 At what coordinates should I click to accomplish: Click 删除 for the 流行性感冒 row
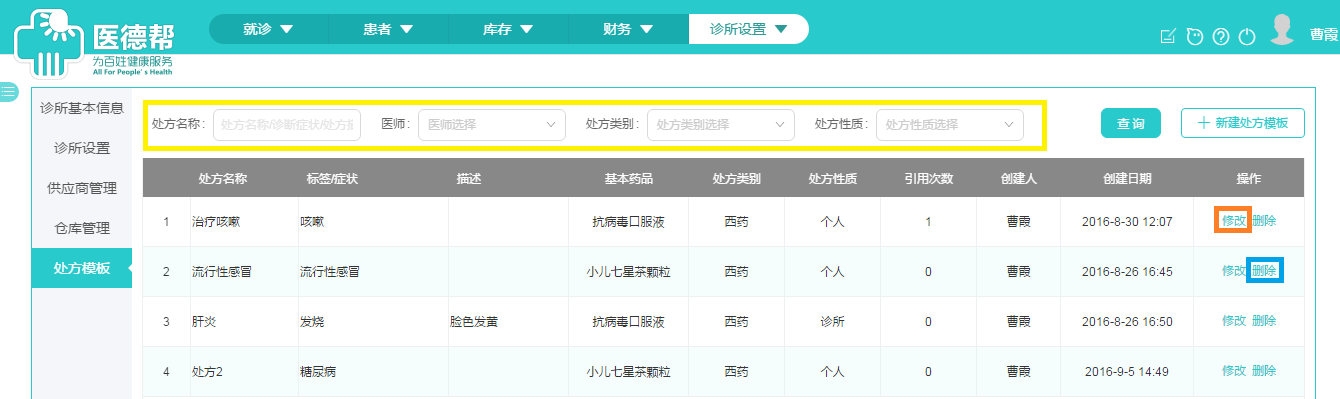(1264, 271)
